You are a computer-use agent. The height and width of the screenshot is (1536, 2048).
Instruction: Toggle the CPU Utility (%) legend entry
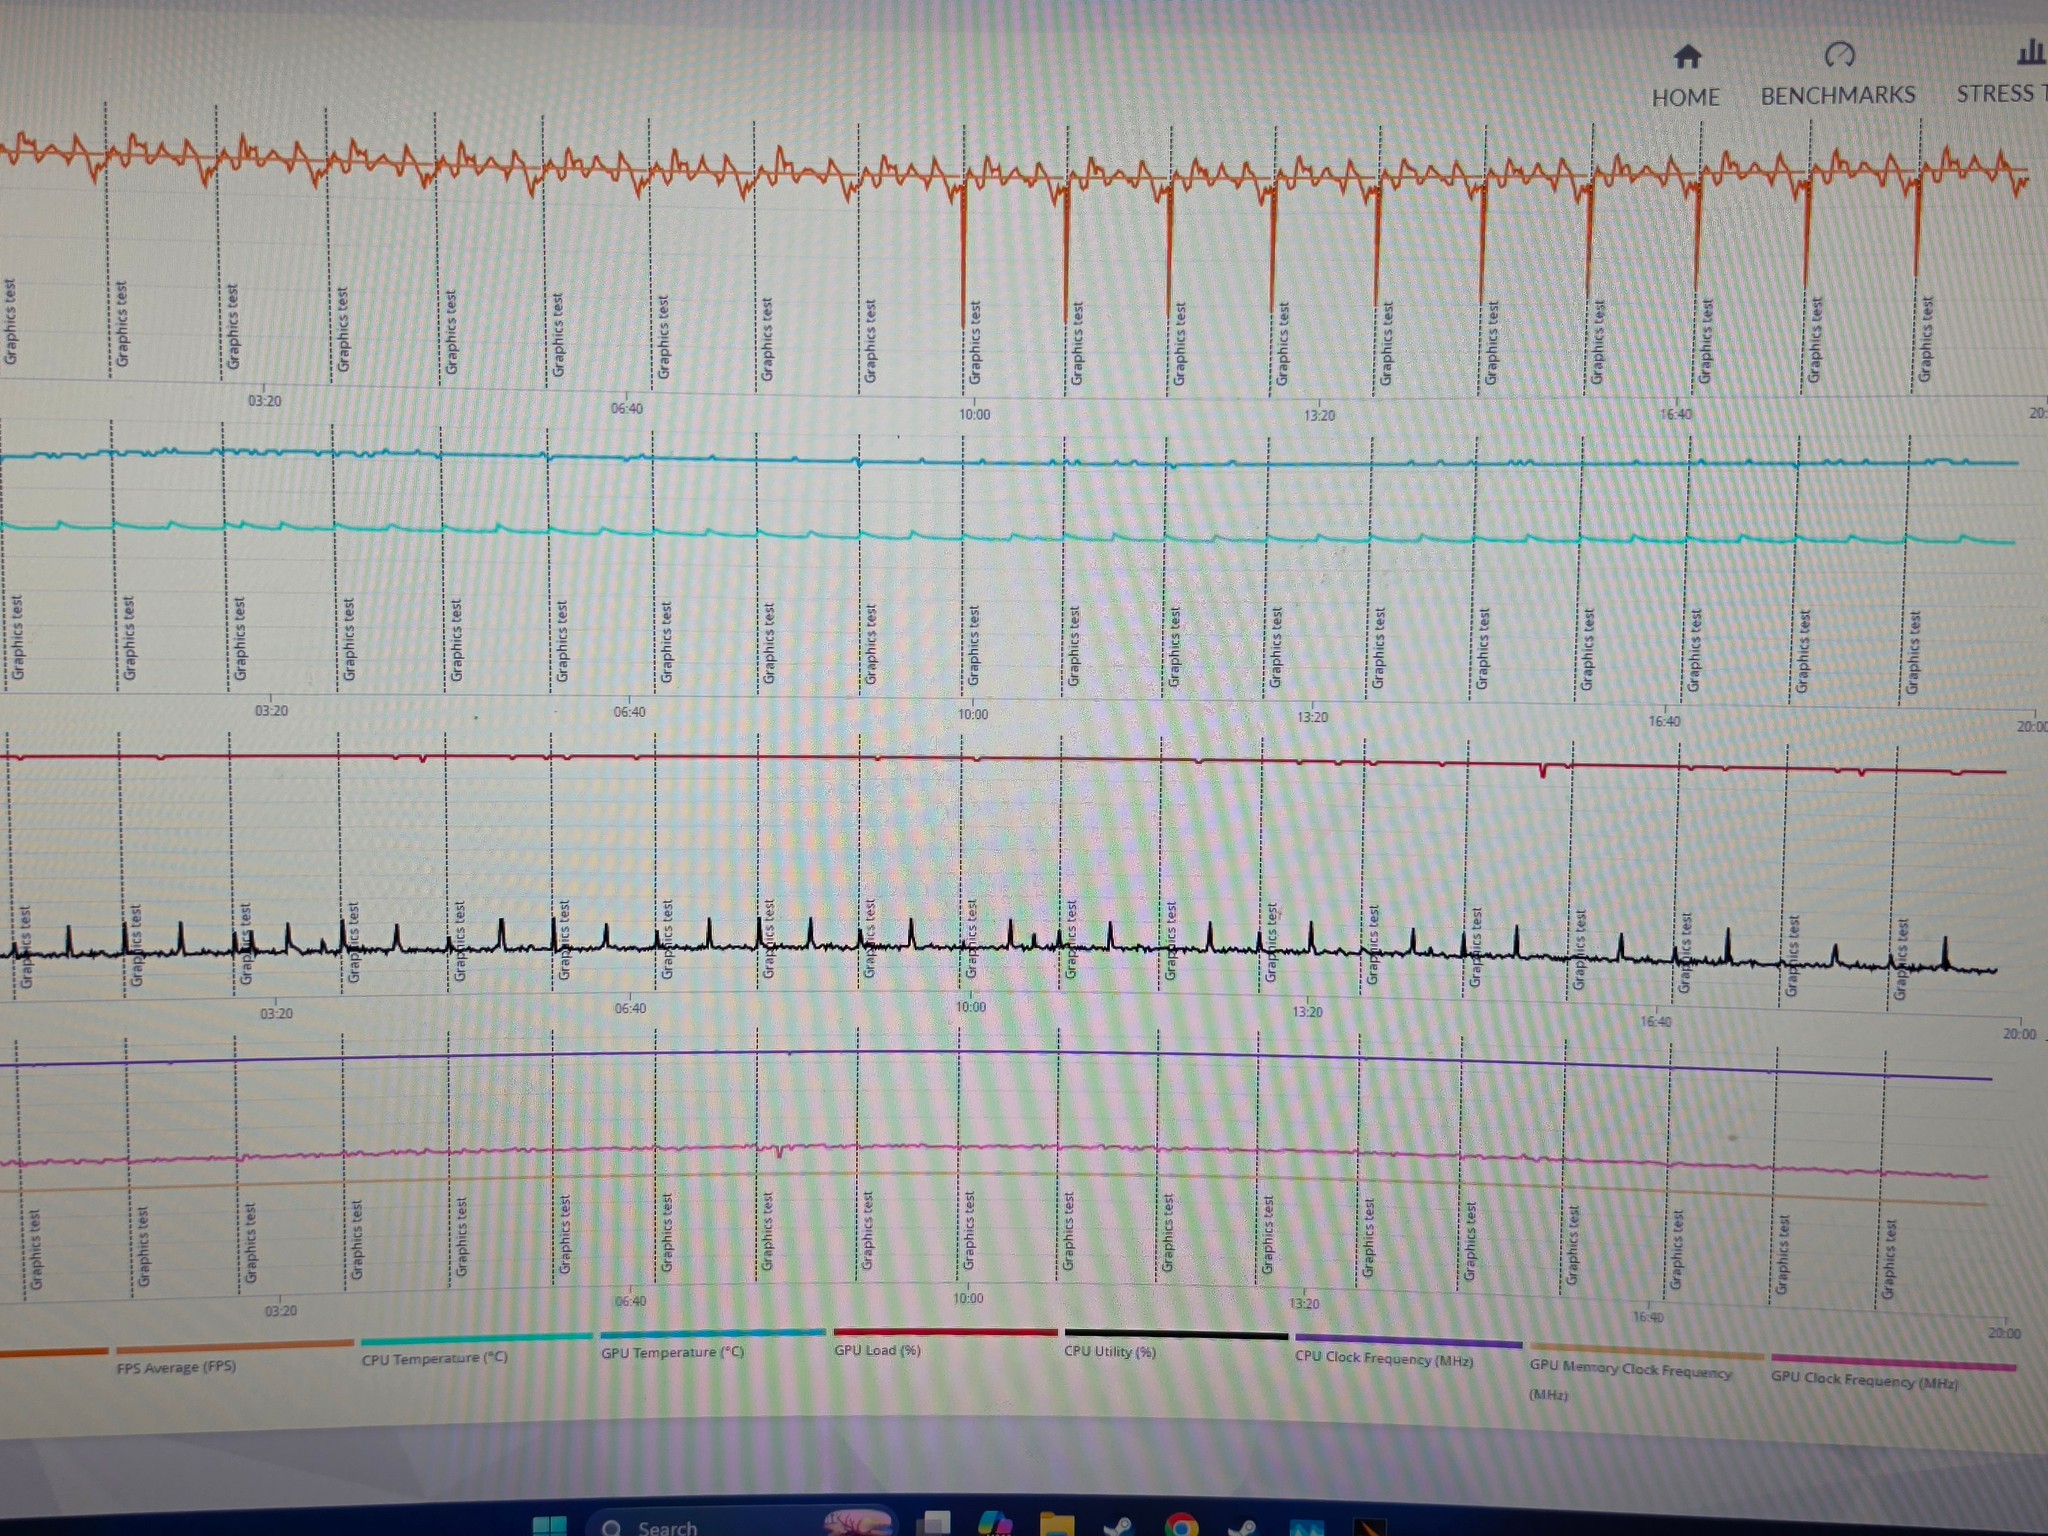[x=1110, y=1351]
